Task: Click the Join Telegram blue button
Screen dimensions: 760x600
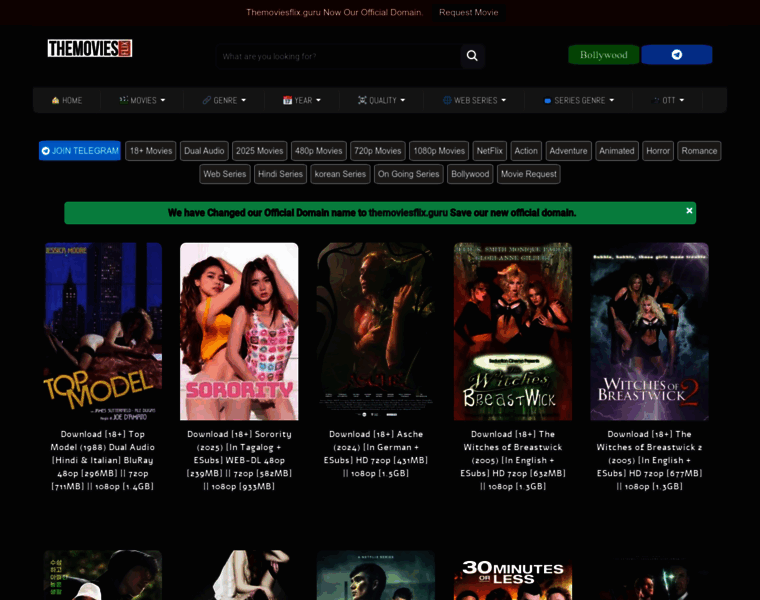Action: [80, 151]
